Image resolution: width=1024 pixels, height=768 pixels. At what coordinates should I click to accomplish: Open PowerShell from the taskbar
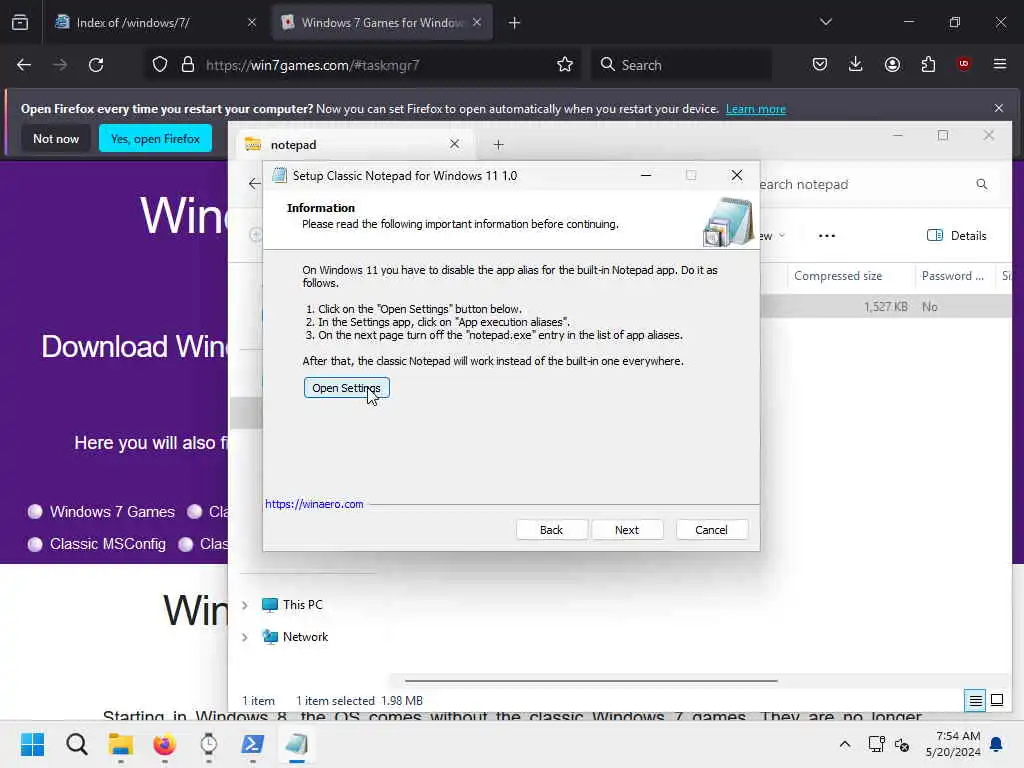(x=253, y=744)
